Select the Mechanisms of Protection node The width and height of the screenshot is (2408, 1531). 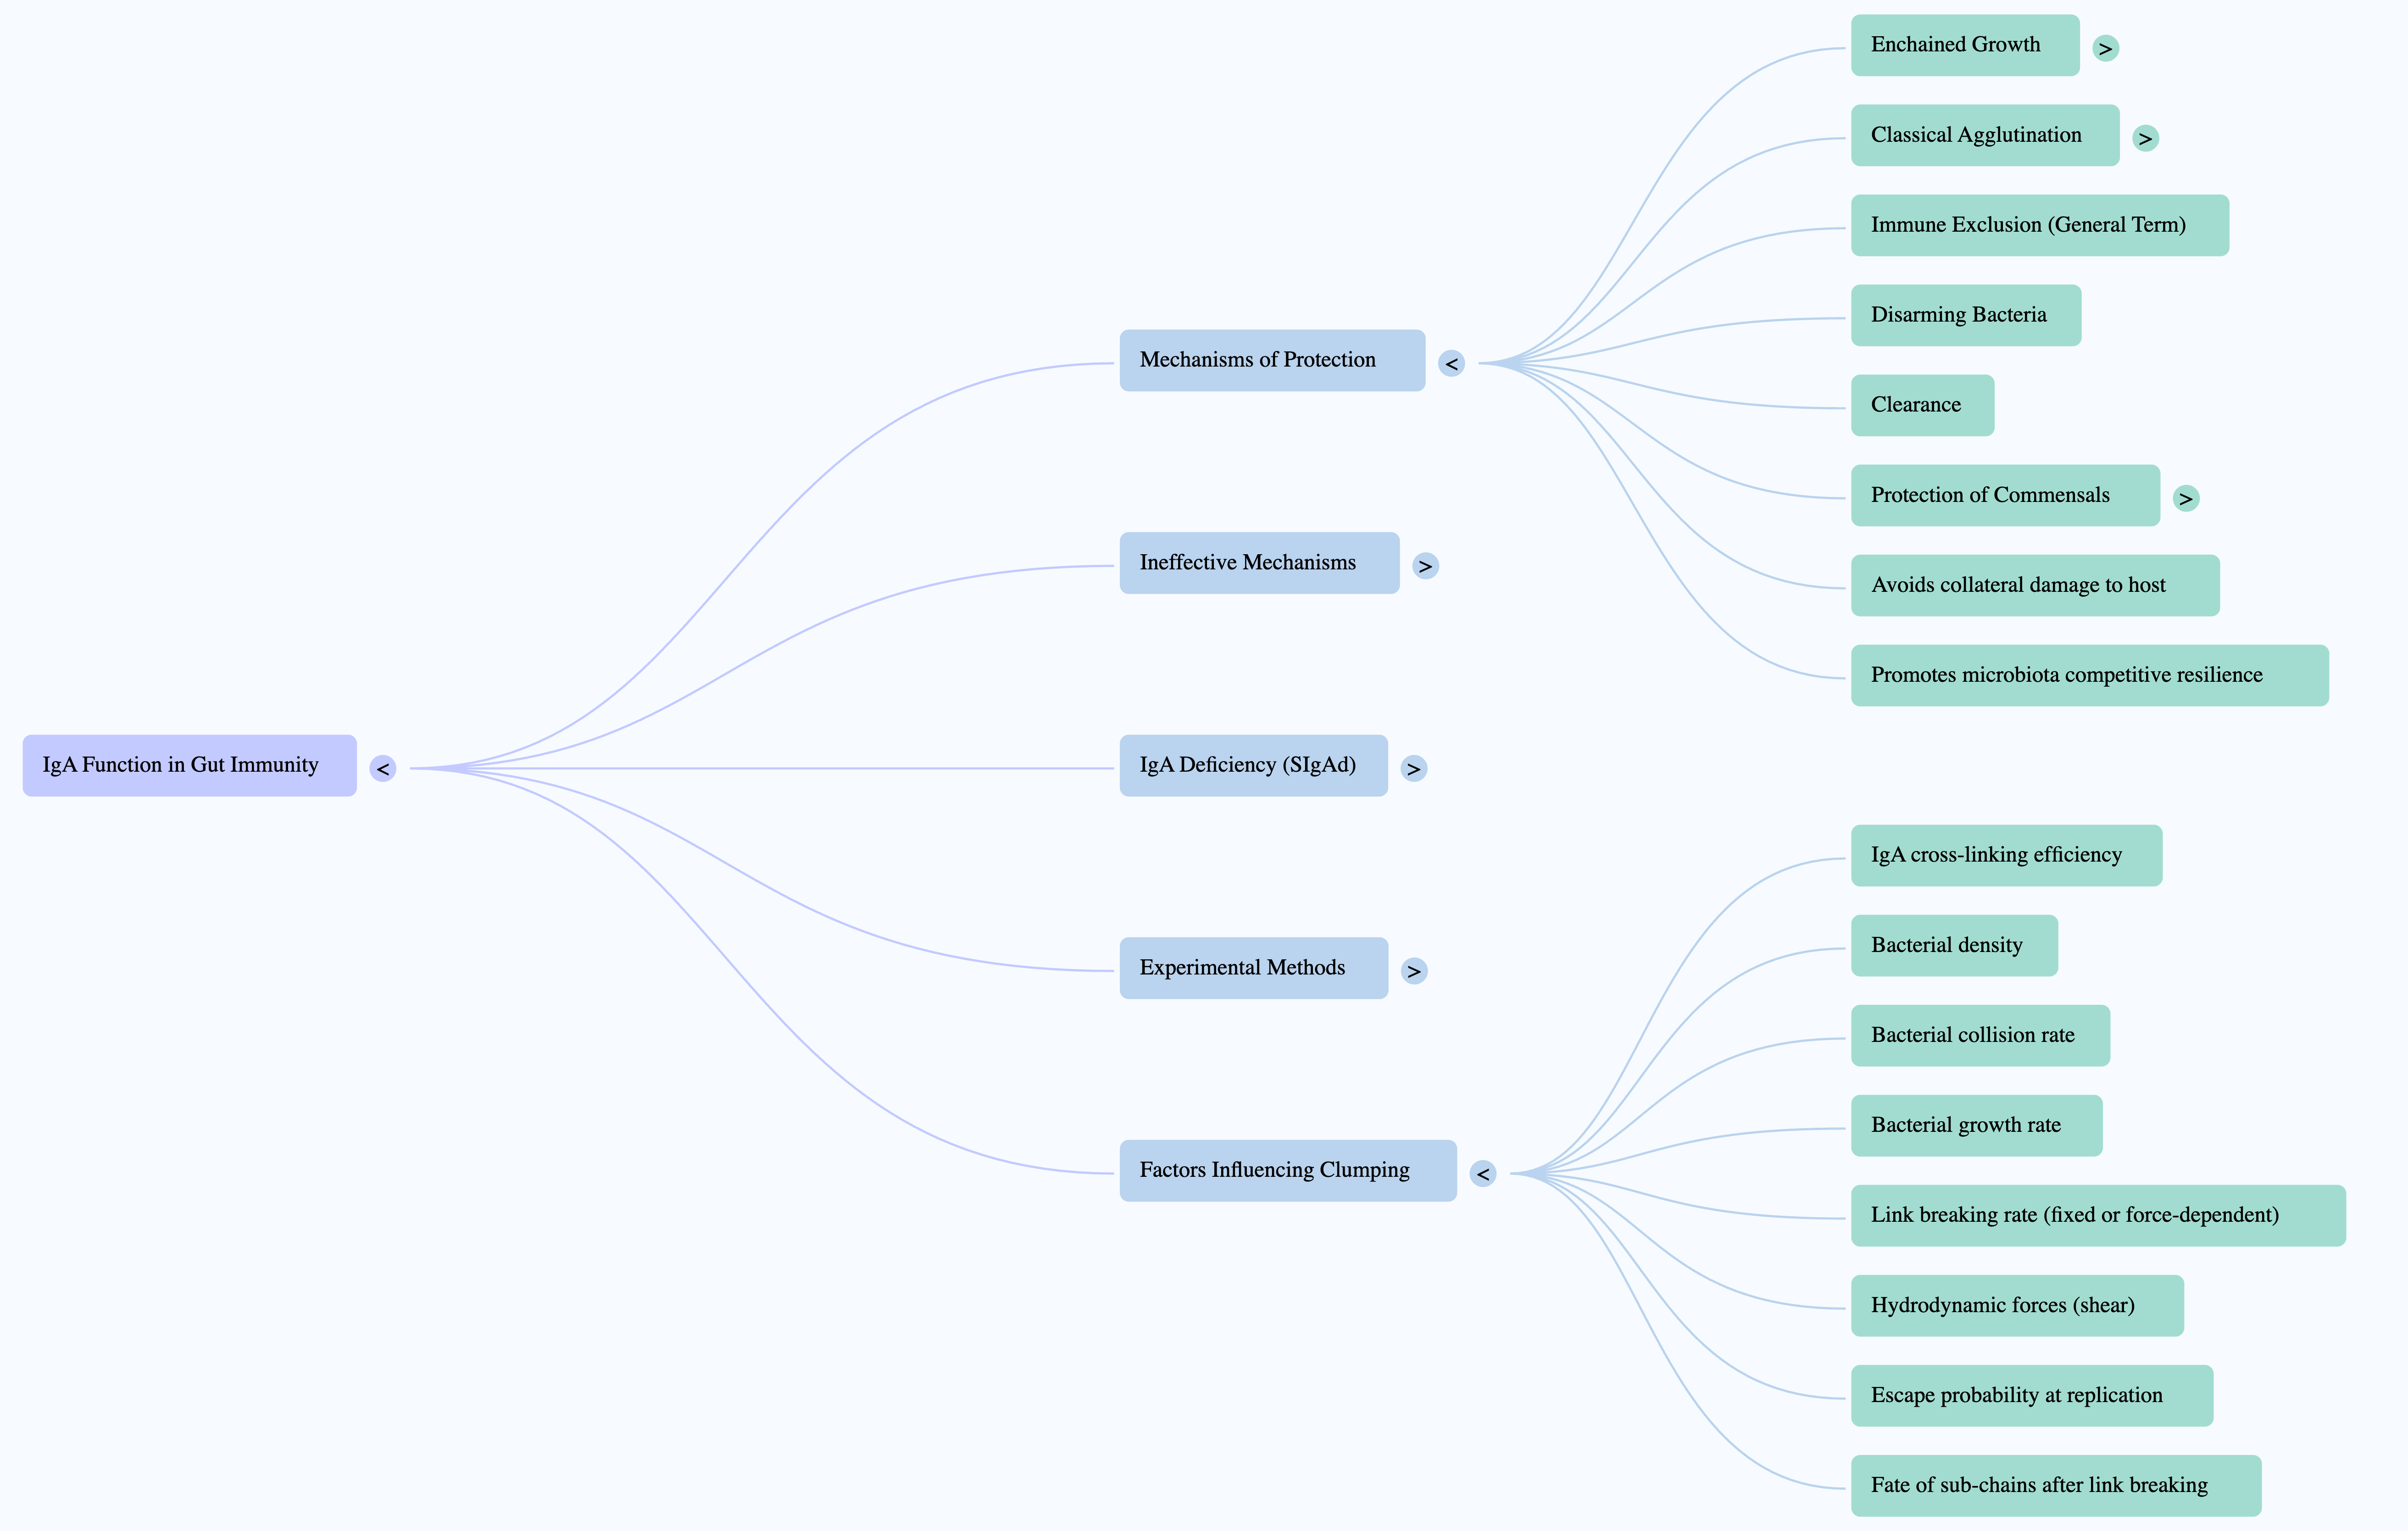pyautogui.click(x=1272, y=361)
